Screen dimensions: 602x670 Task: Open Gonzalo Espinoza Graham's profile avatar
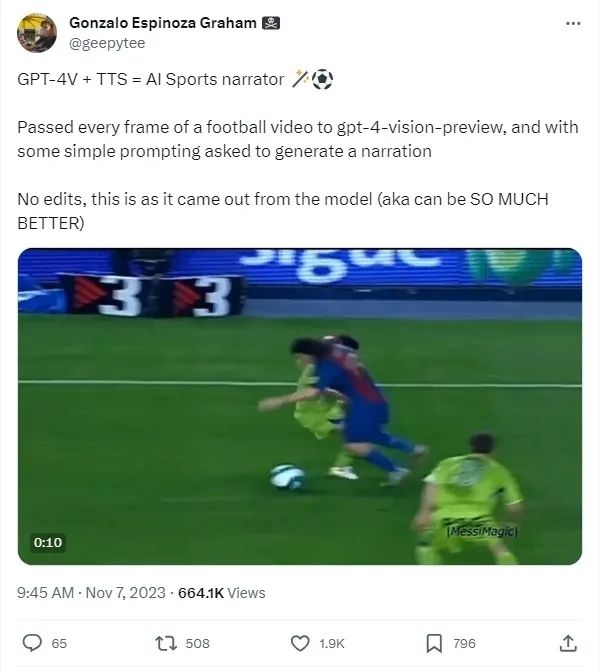pyautogui.click(x=37, y=33)
